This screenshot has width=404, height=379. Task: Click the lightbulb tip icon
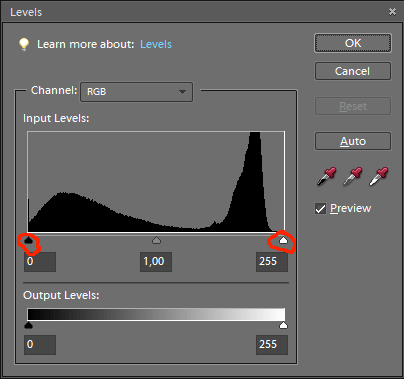[x=24, y=44]
